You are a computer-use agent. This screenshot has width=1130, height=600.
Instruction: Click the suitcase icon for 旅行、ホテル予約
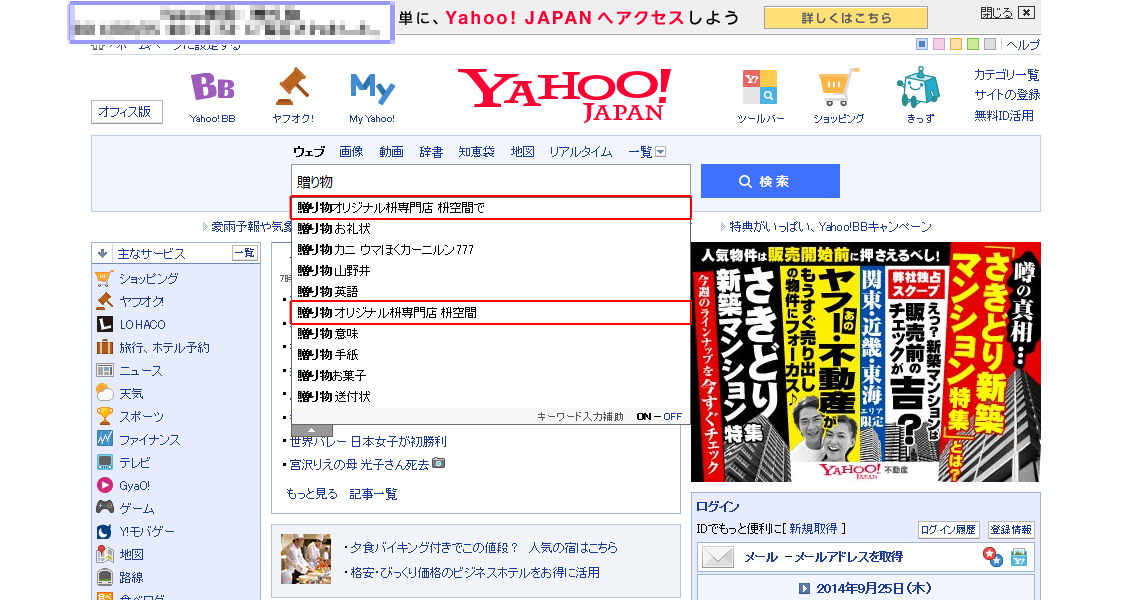coord(104,347)
